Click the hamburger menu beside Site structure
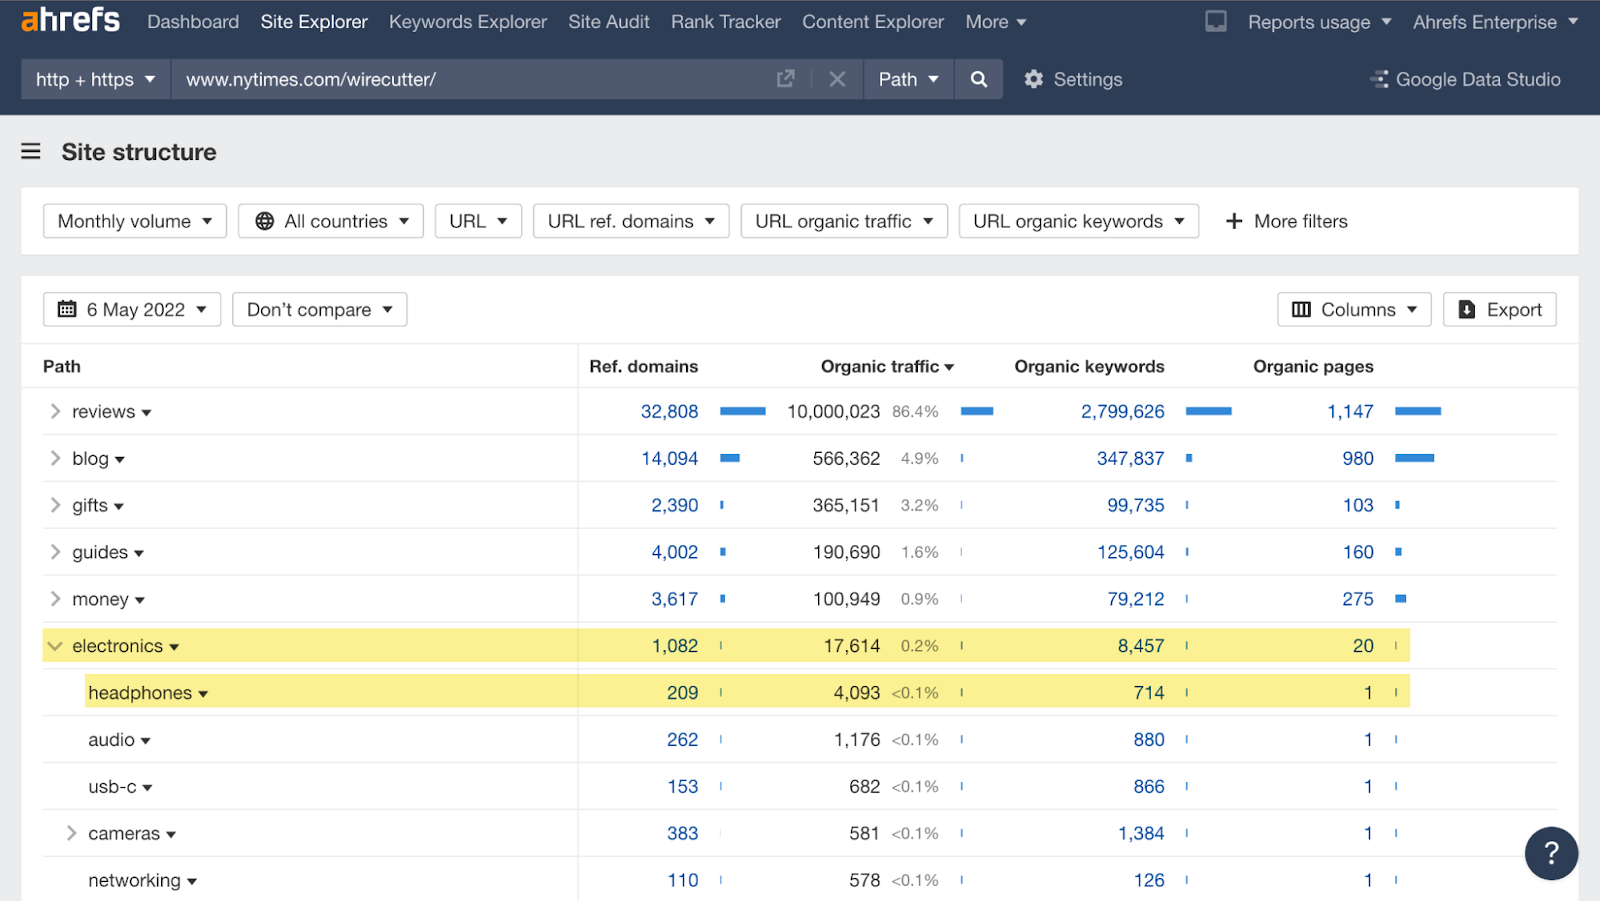 point(31,152)
